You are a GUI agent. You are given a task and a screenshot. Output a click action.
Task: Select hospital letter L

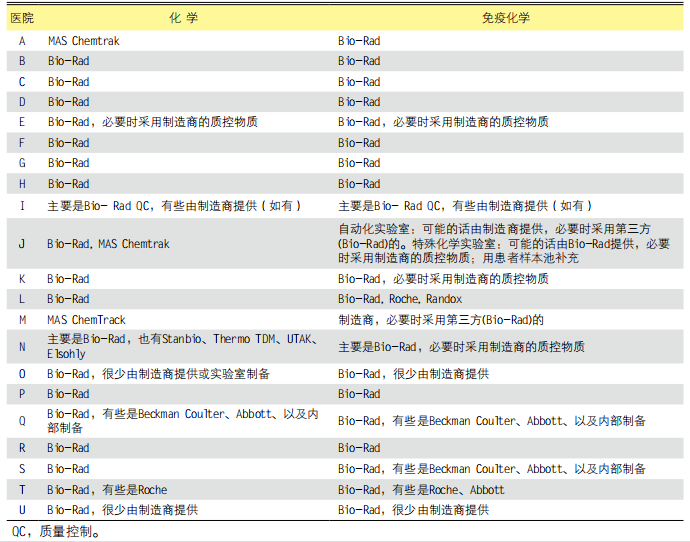[22, 299]
